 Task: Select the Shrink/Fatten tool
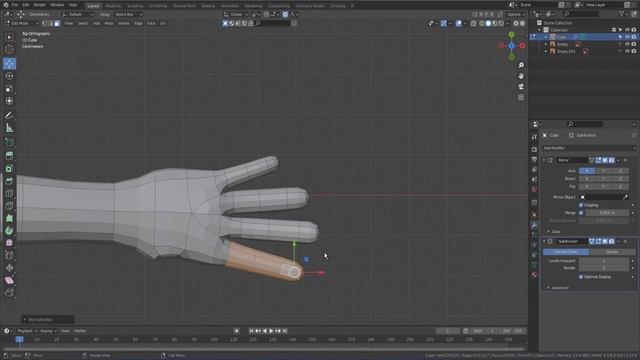tap(9, 268)
